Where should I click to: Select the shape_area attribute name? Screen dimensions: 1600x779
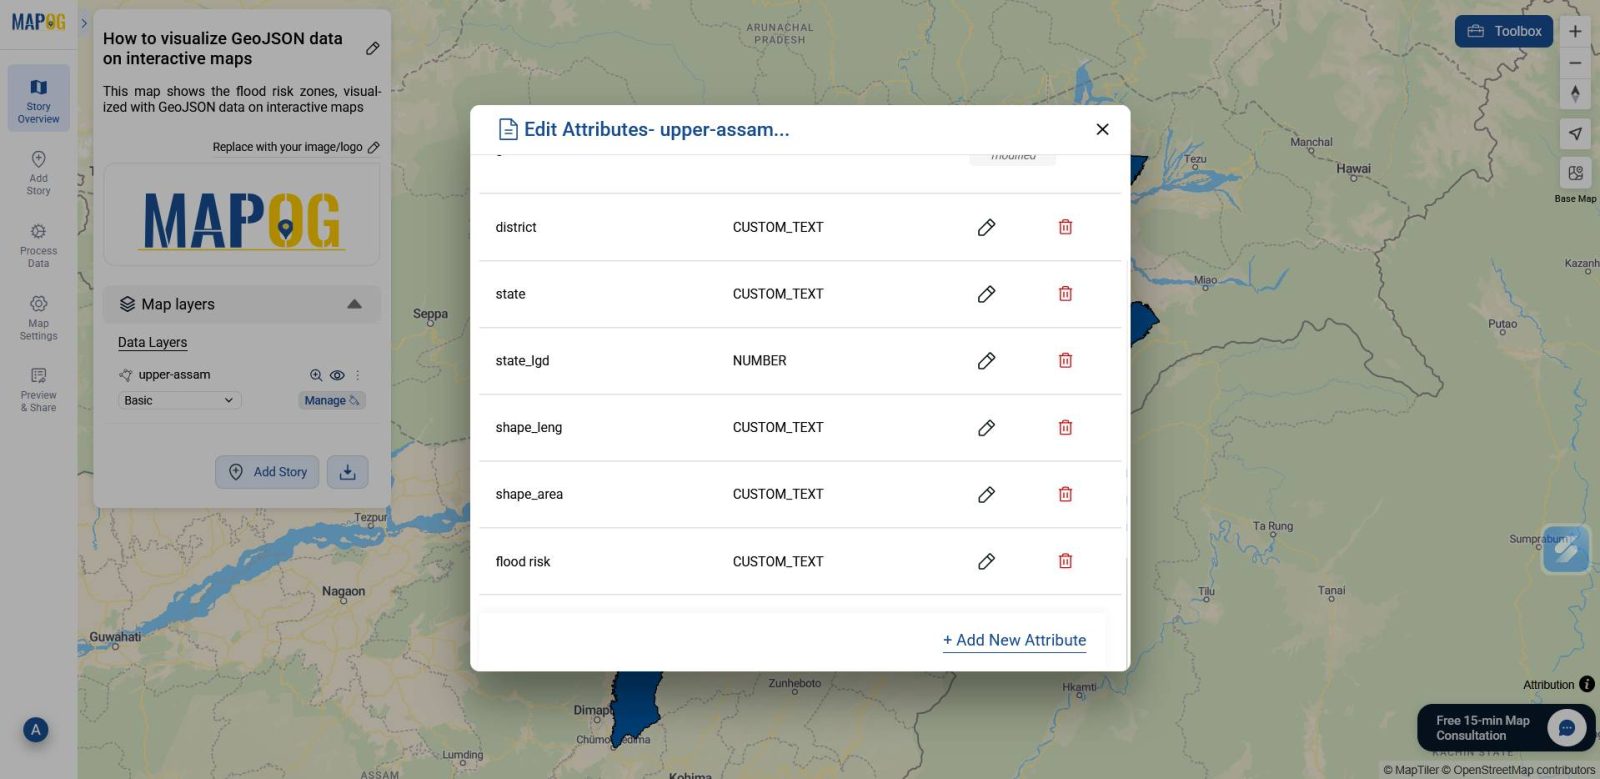tap(529, 494)
